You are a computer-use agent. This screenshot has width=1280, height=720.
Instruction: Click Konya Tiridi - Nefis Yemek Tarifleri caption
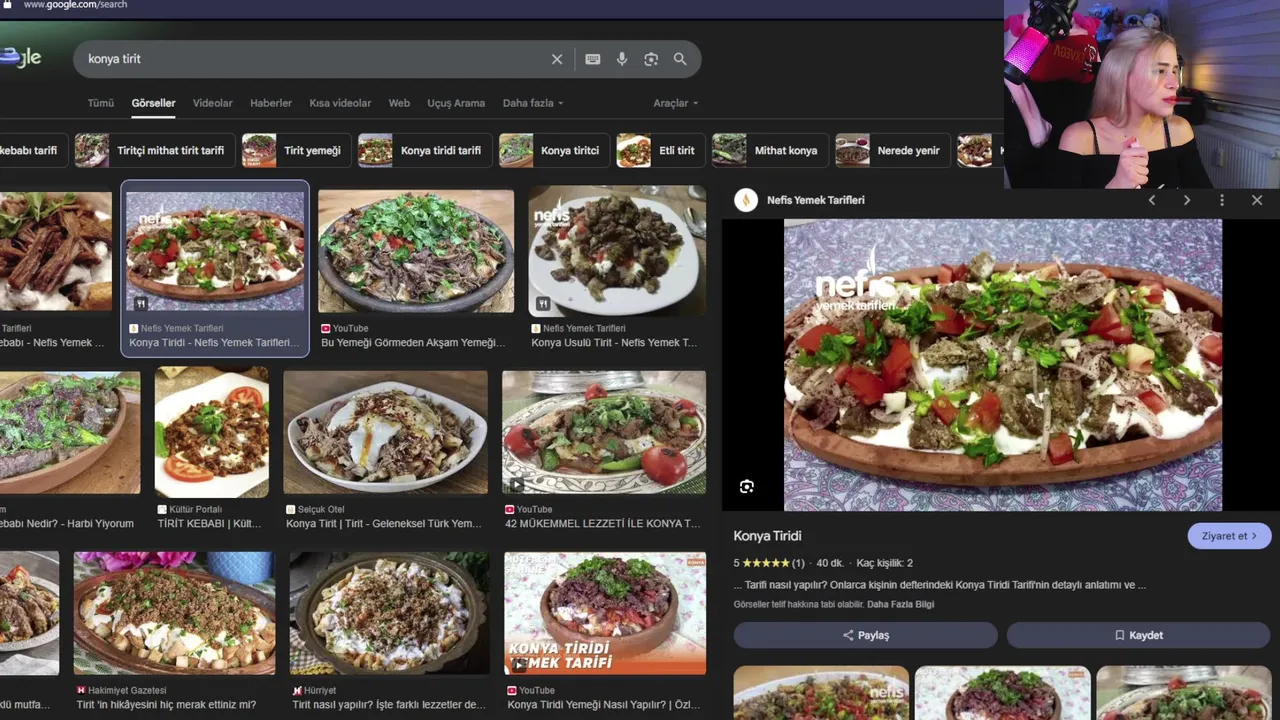coord(214,342)
